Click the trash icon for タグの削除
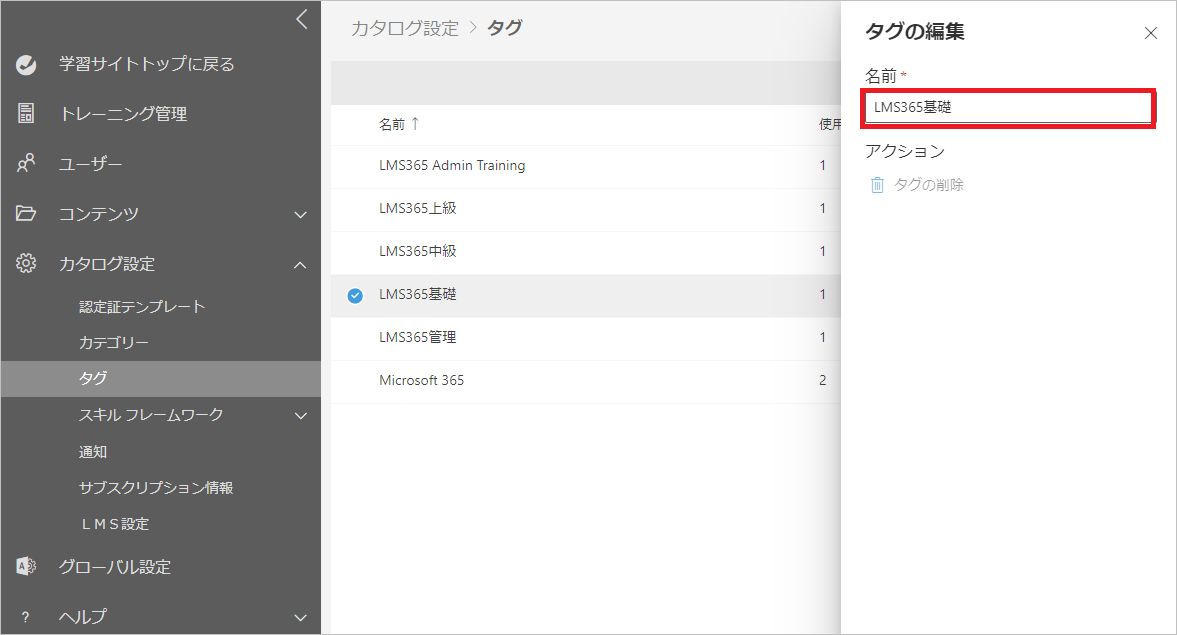Screen dimensions: 1177x635 877,185
